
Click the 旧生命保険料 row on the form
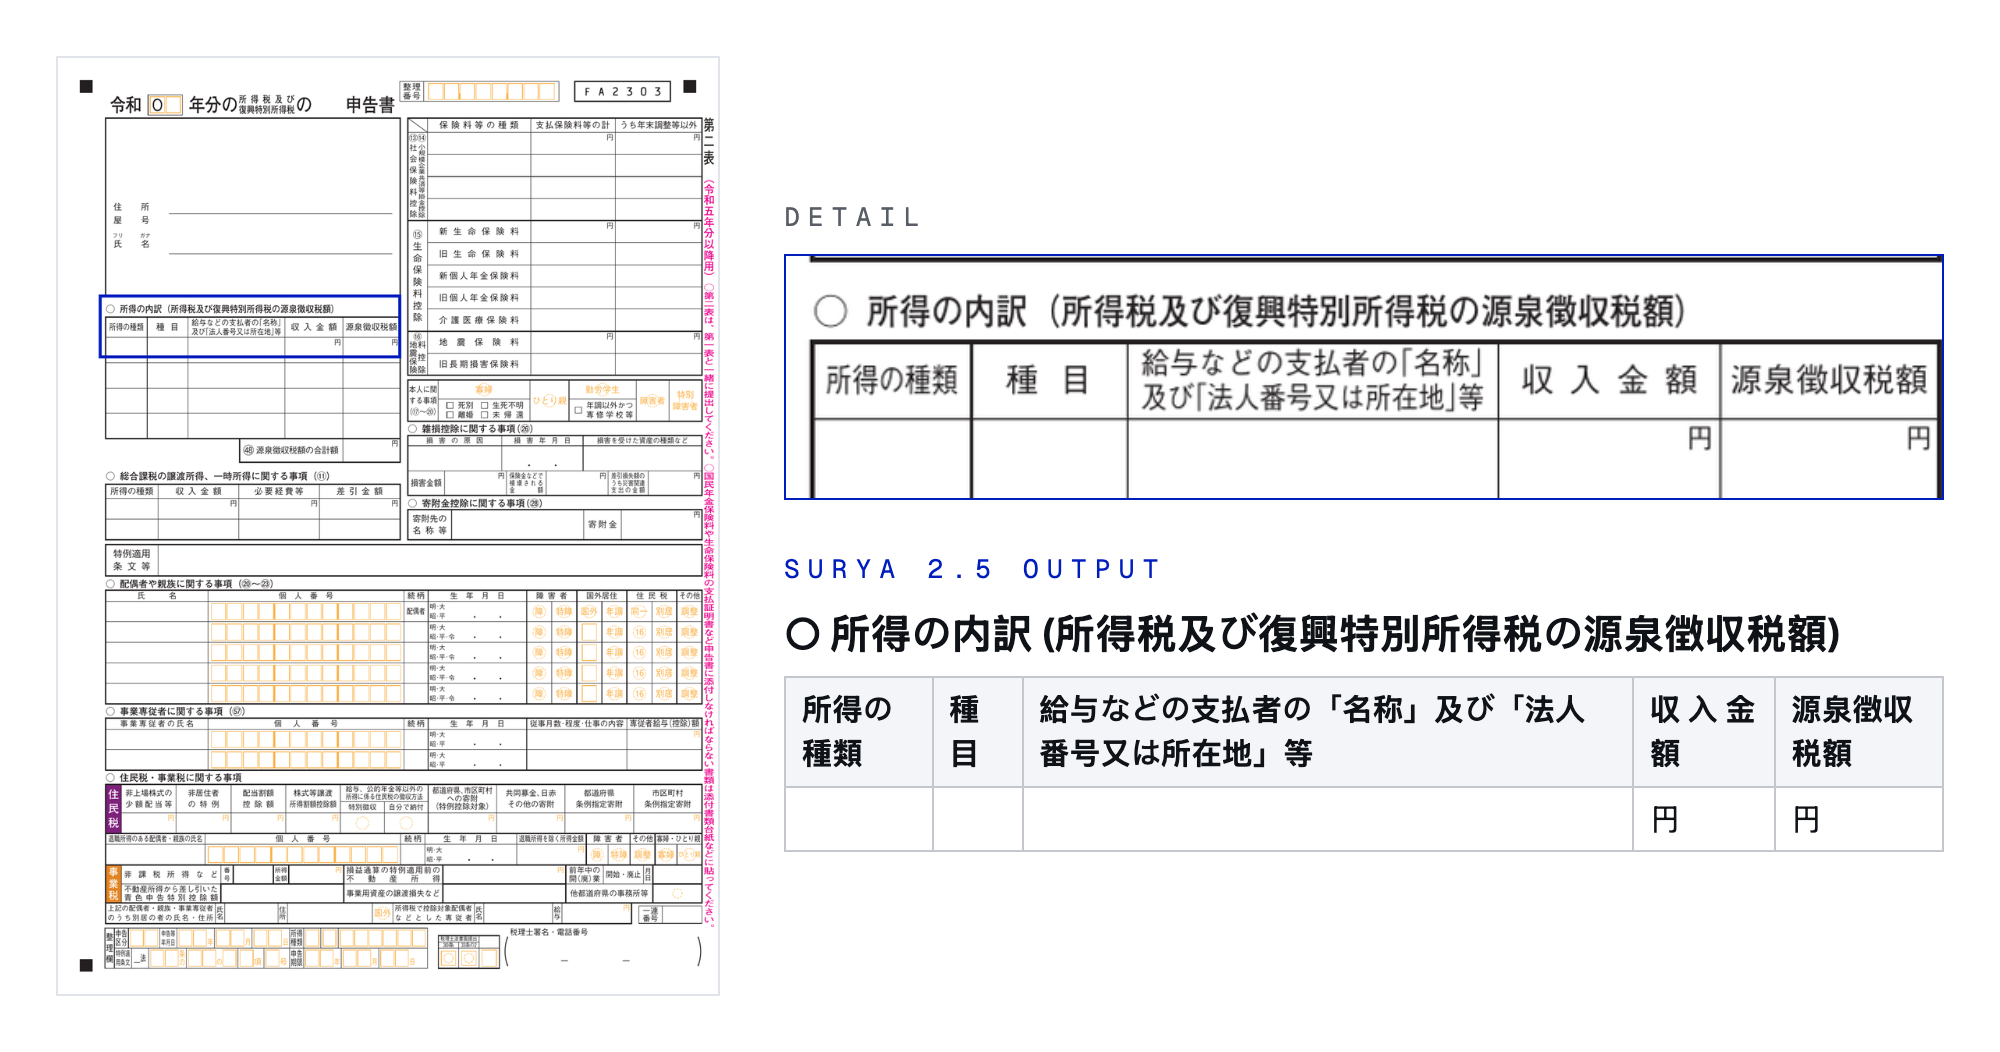[565, 254]
